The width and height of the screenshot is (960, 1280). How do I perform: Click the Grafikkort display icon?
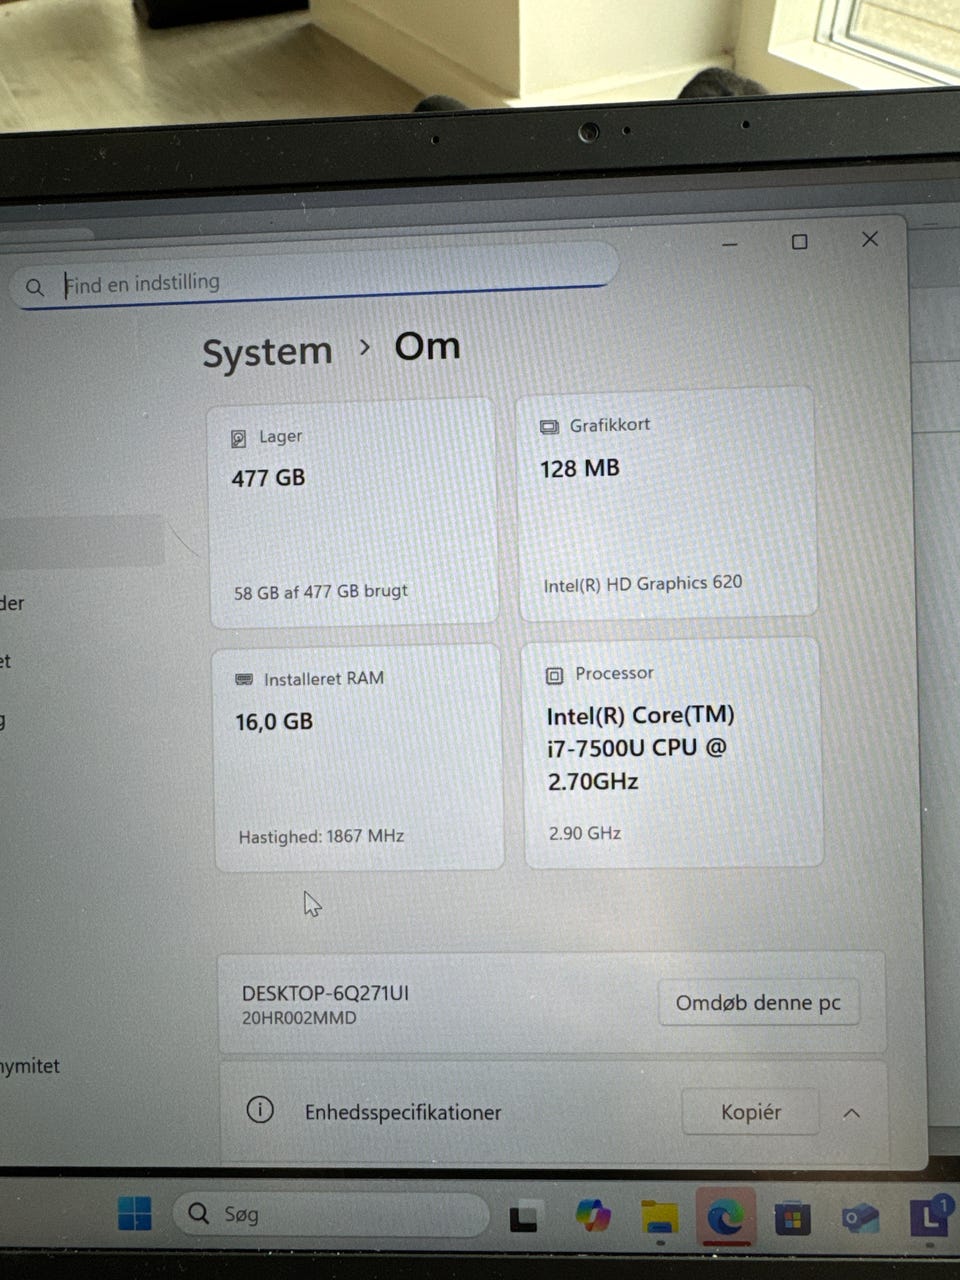[x=549, y=427]
